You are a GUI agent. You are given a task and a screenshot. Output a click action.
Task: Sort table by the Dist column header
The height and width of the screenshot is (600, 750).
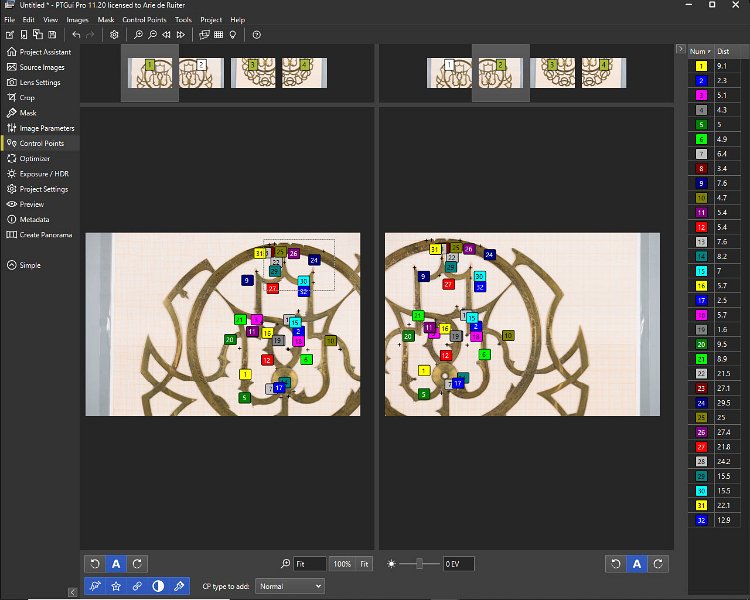[x=726, y=51]
